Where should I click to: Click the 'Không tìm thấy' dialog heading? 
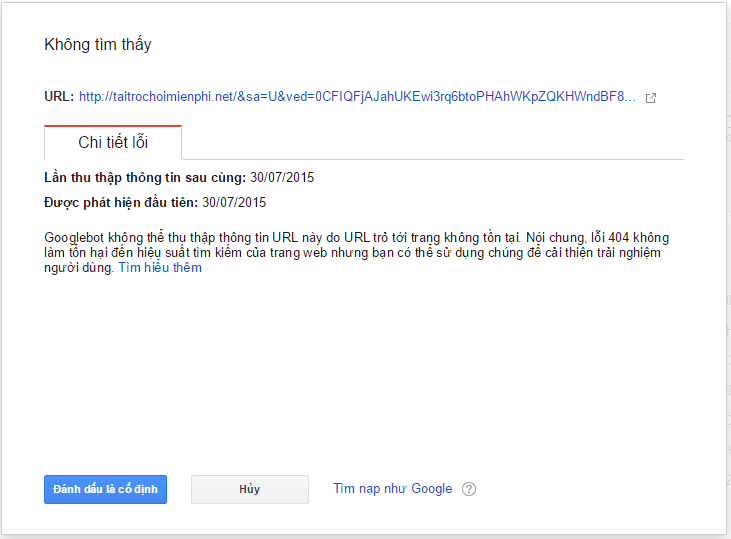[98, 44]
